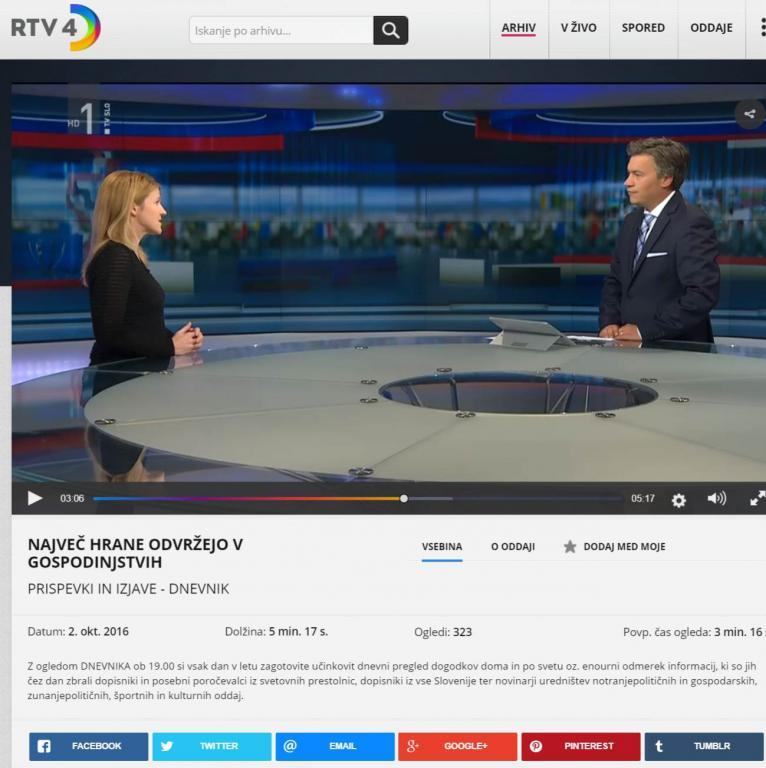Click PRISPEVKI IN IZJAVE - DNEVNIK link
The image size is (766, 768).
[128, 589]
